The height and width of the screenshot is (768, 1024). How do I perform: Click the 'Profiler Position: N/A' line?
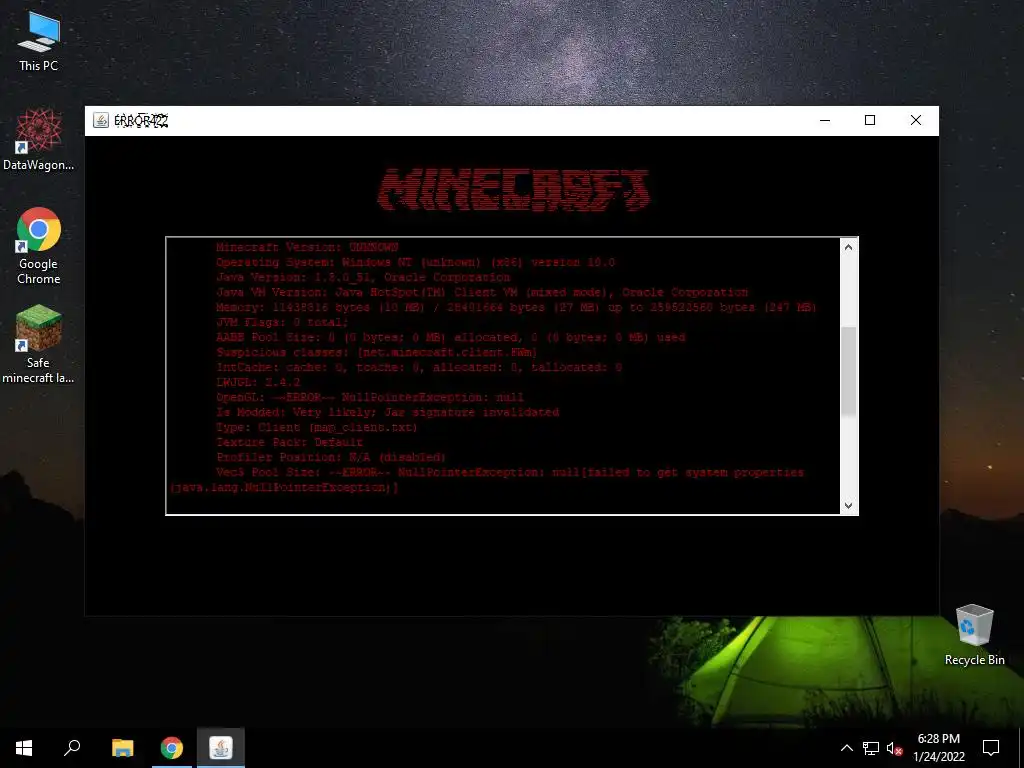tap(331, 458)
